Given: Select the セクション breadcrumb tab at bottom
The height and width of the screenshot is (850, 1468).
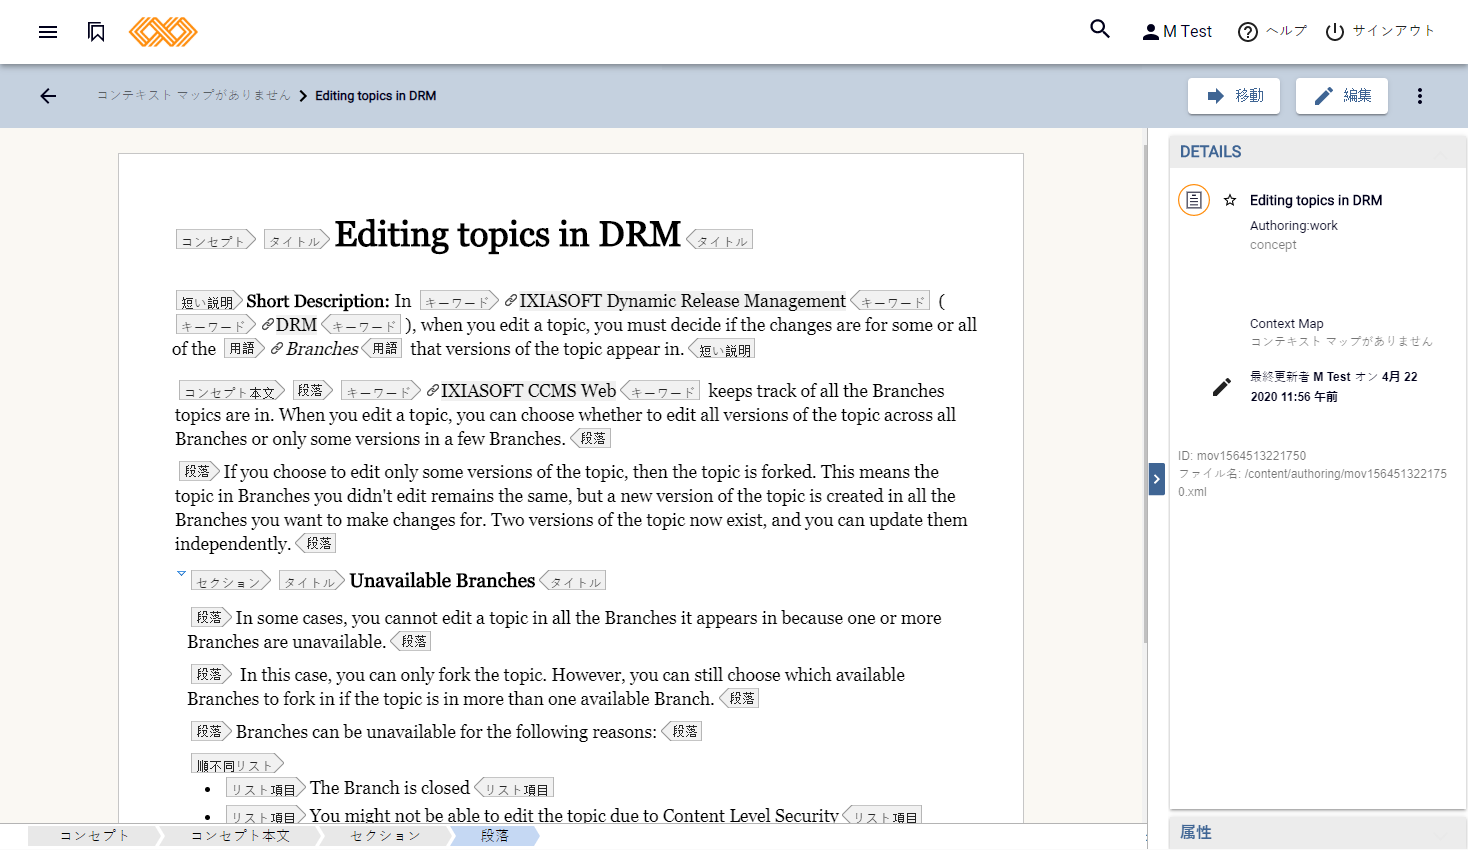Looking at the screenshot, I should pyautogui.click(x=386, y=836).
